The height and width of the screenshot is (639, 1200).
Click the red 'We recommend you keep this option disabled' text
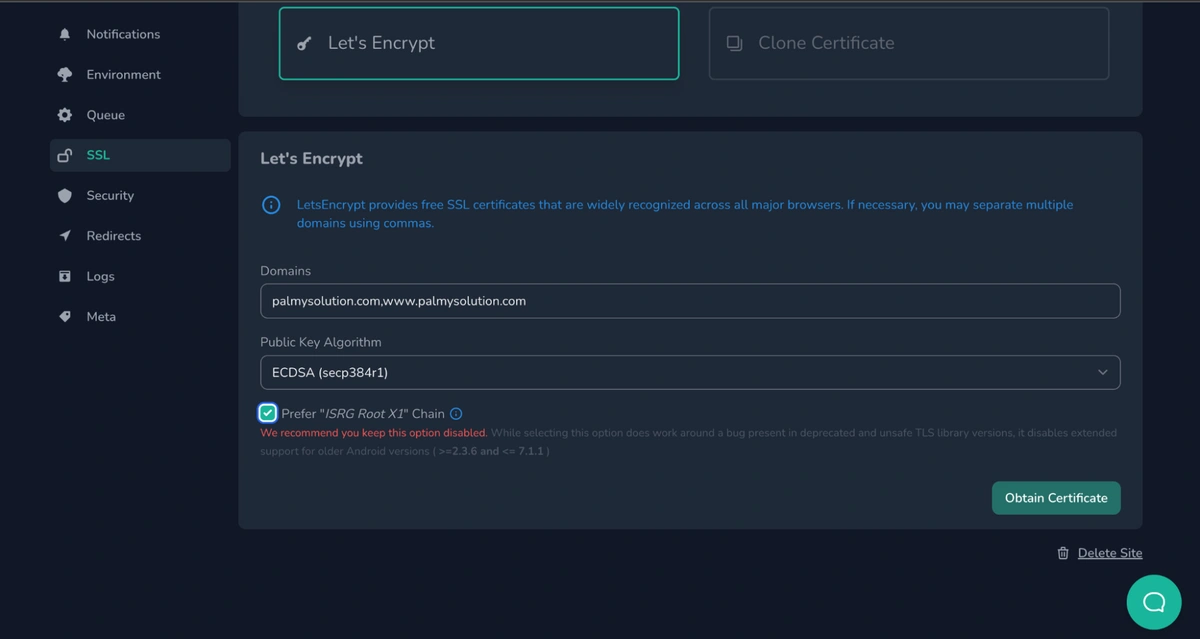[374, 433]
